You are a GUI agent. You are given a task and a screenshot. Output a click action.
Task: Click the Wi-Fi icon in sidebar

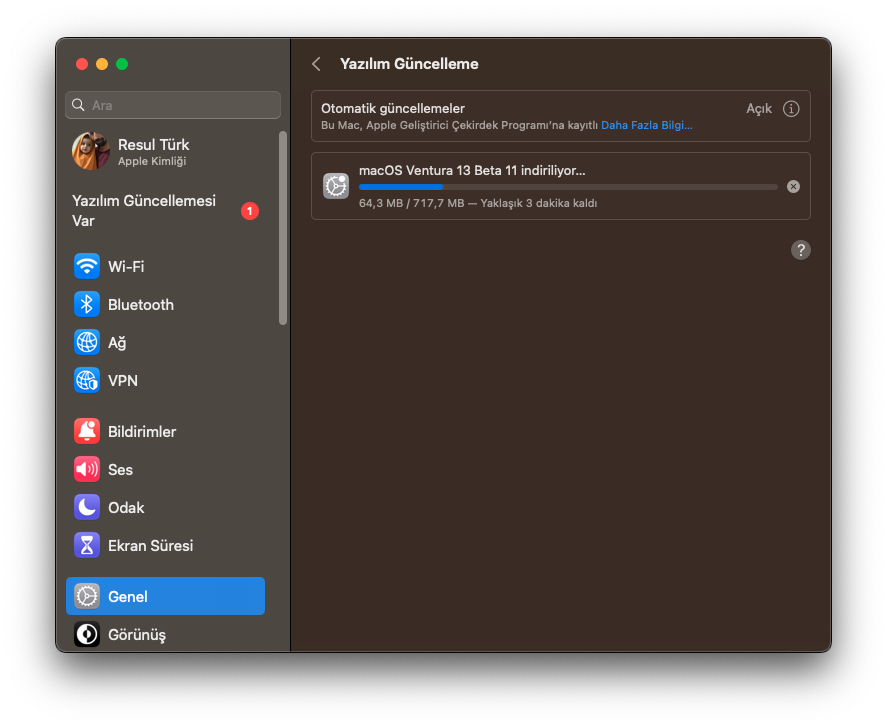point(87,267)
